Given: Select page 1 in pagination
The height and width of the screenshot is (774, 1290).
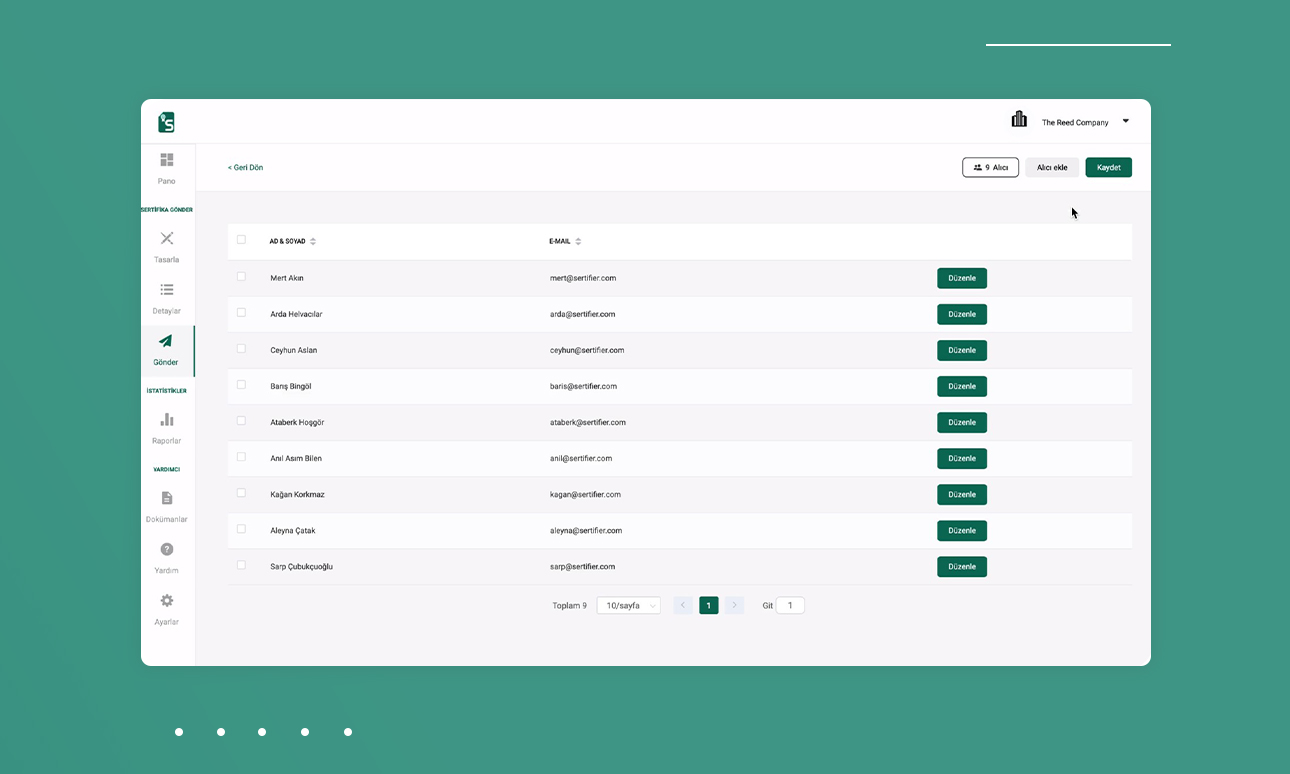Looking at the screenshot, I should [x=708, y=605].
